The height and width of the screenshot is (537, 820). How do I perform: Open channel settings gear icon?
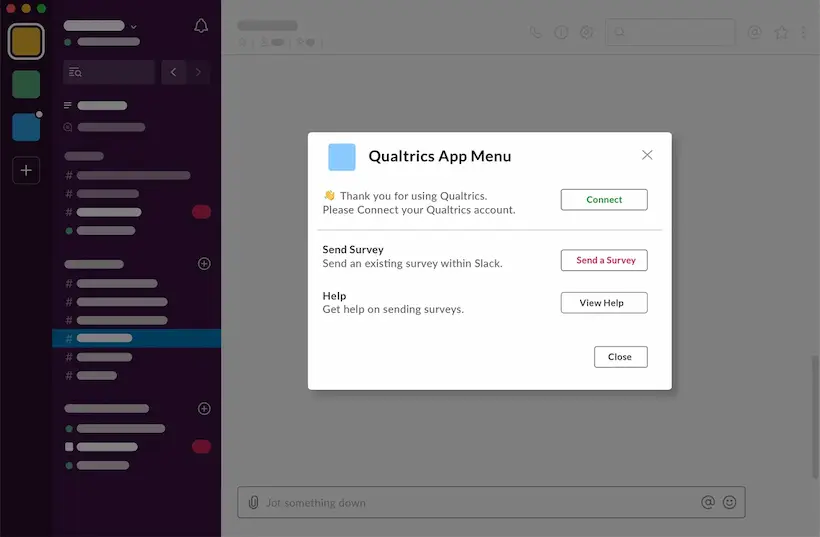[x=587, y=32]
